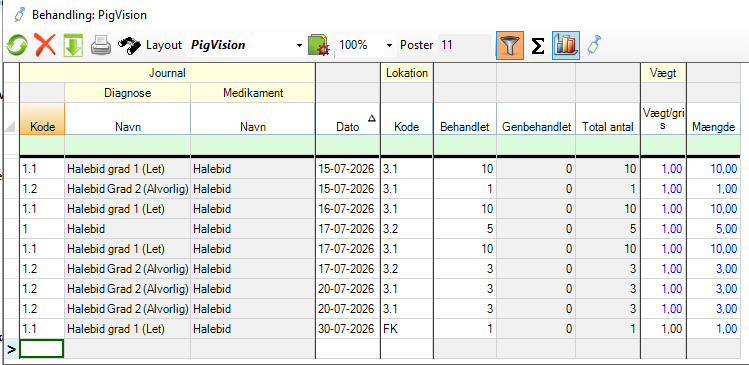Expand the 100% zoom dropdown
The width and height of the screenshot is (749, 365).
389,46
